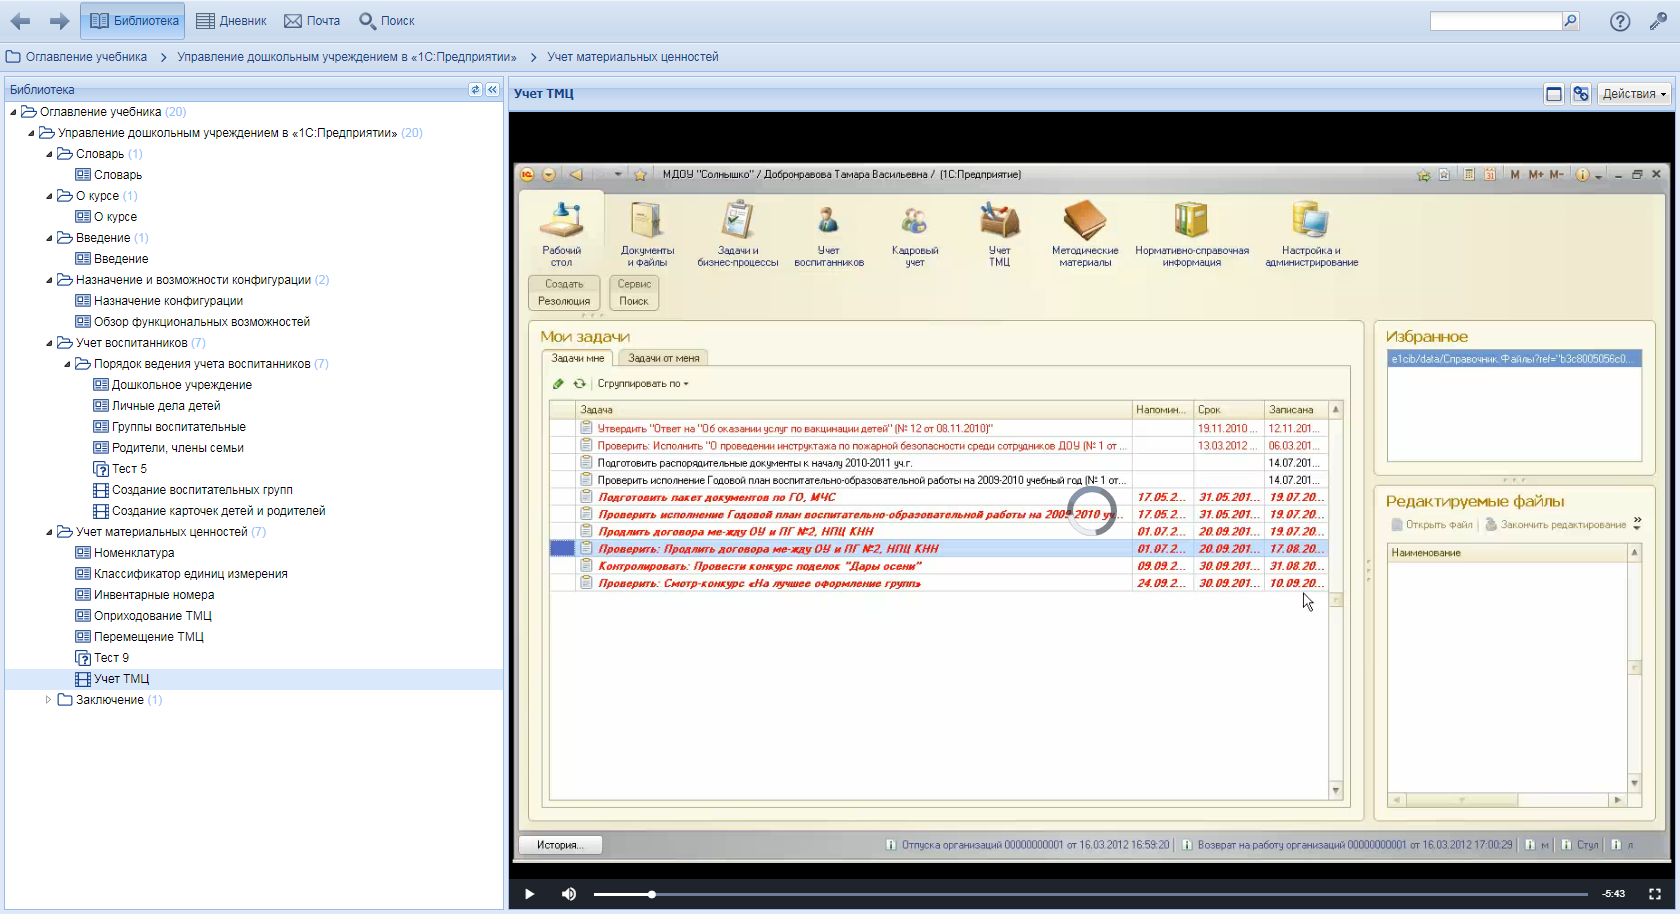
Task: Open the Словарь page item
Action: click(x=118, y=175)
